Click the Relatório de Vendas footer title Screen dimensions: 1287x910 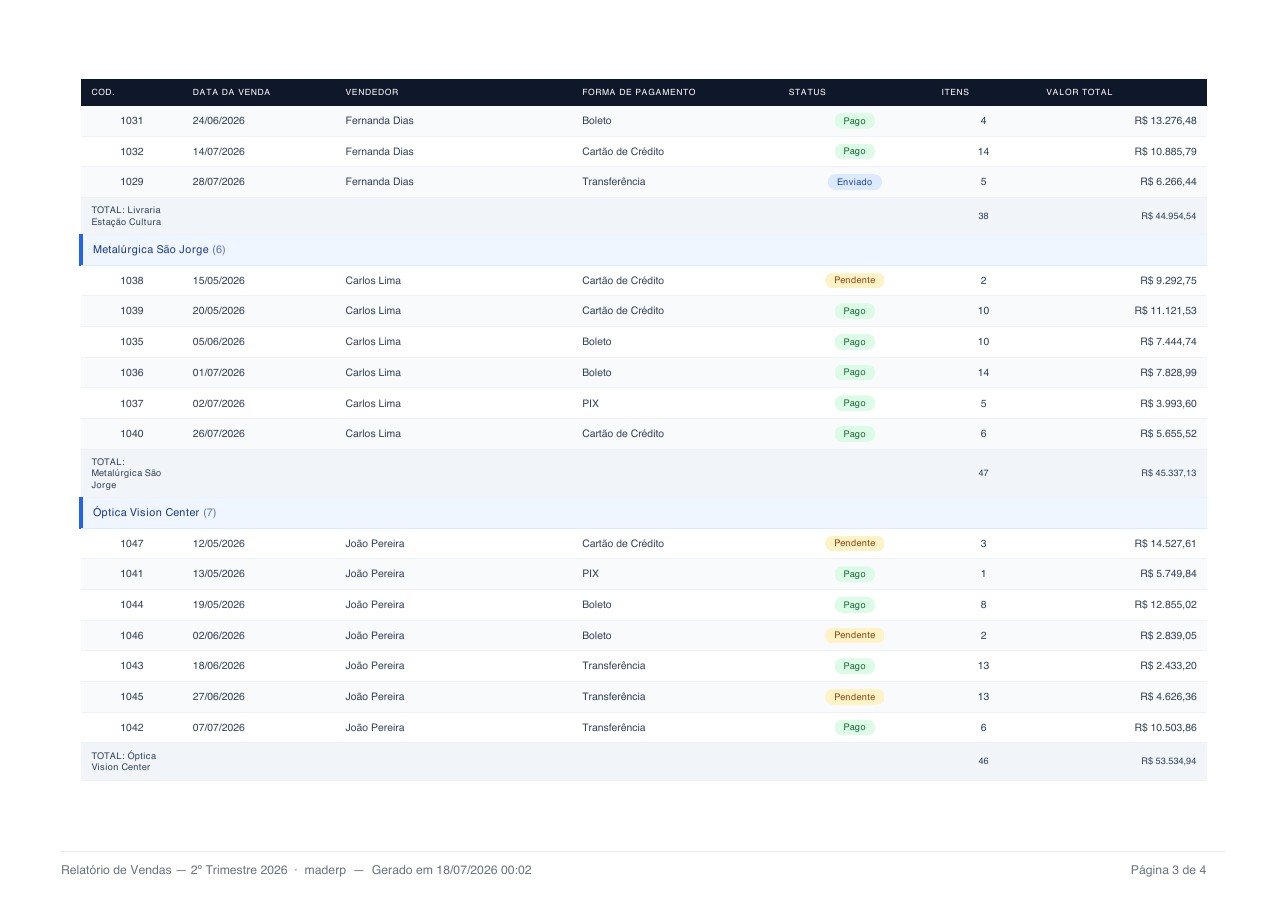pyautogui.click(x=116, y=870)
